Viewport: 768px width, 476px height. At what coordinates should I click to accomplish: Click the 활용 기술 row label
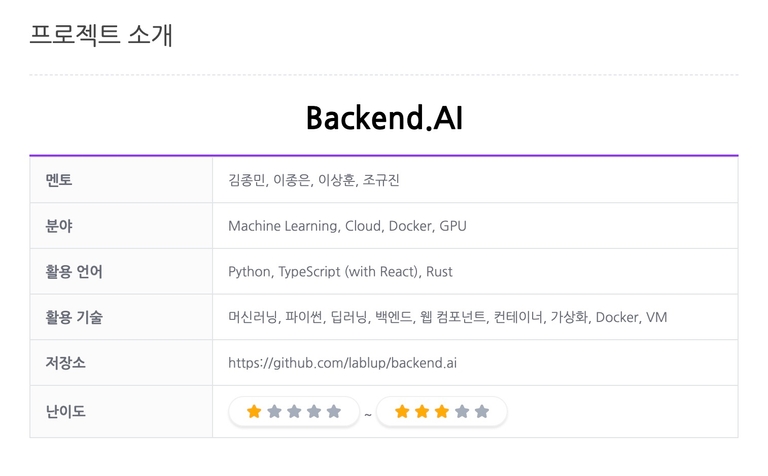pos(74,317)
